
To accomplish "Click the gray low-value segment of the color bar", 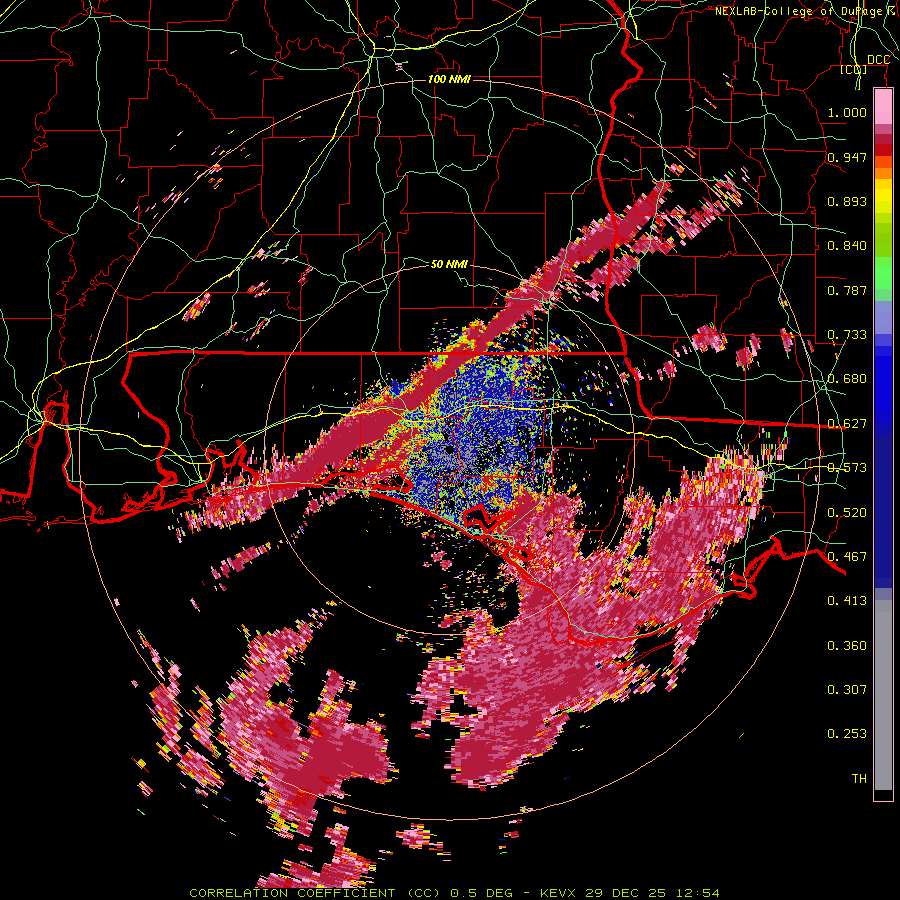I will pyautogui.click(x=883, y=695).
